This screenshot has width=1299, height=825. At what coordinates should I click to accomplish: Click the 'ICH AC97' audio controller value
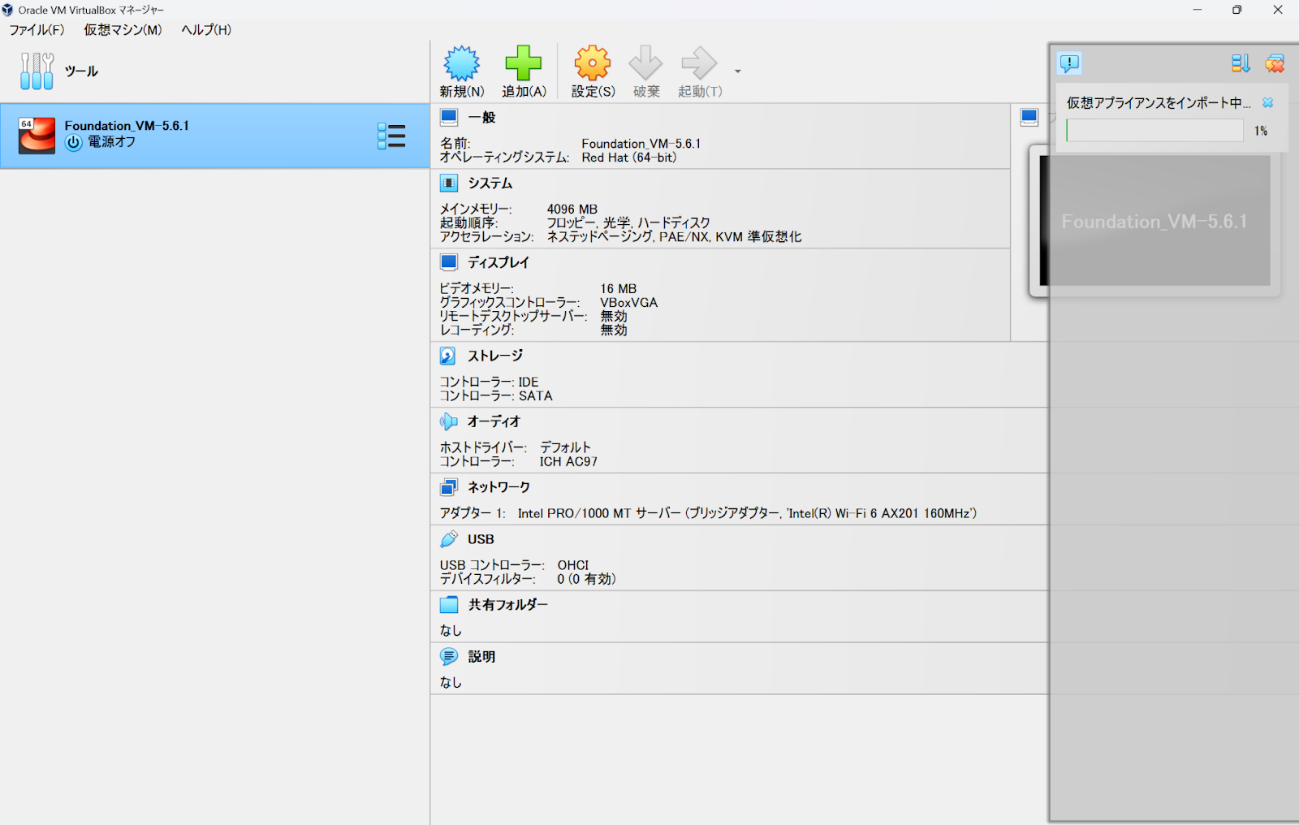coord(569,461)
